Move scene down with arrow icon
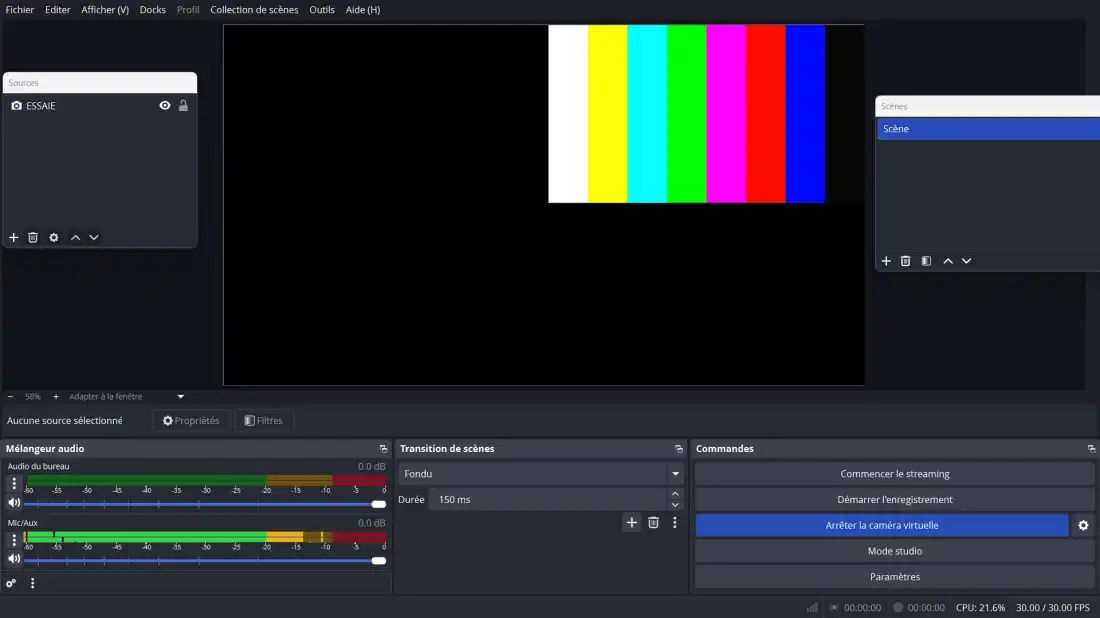 tap(966, 261)
